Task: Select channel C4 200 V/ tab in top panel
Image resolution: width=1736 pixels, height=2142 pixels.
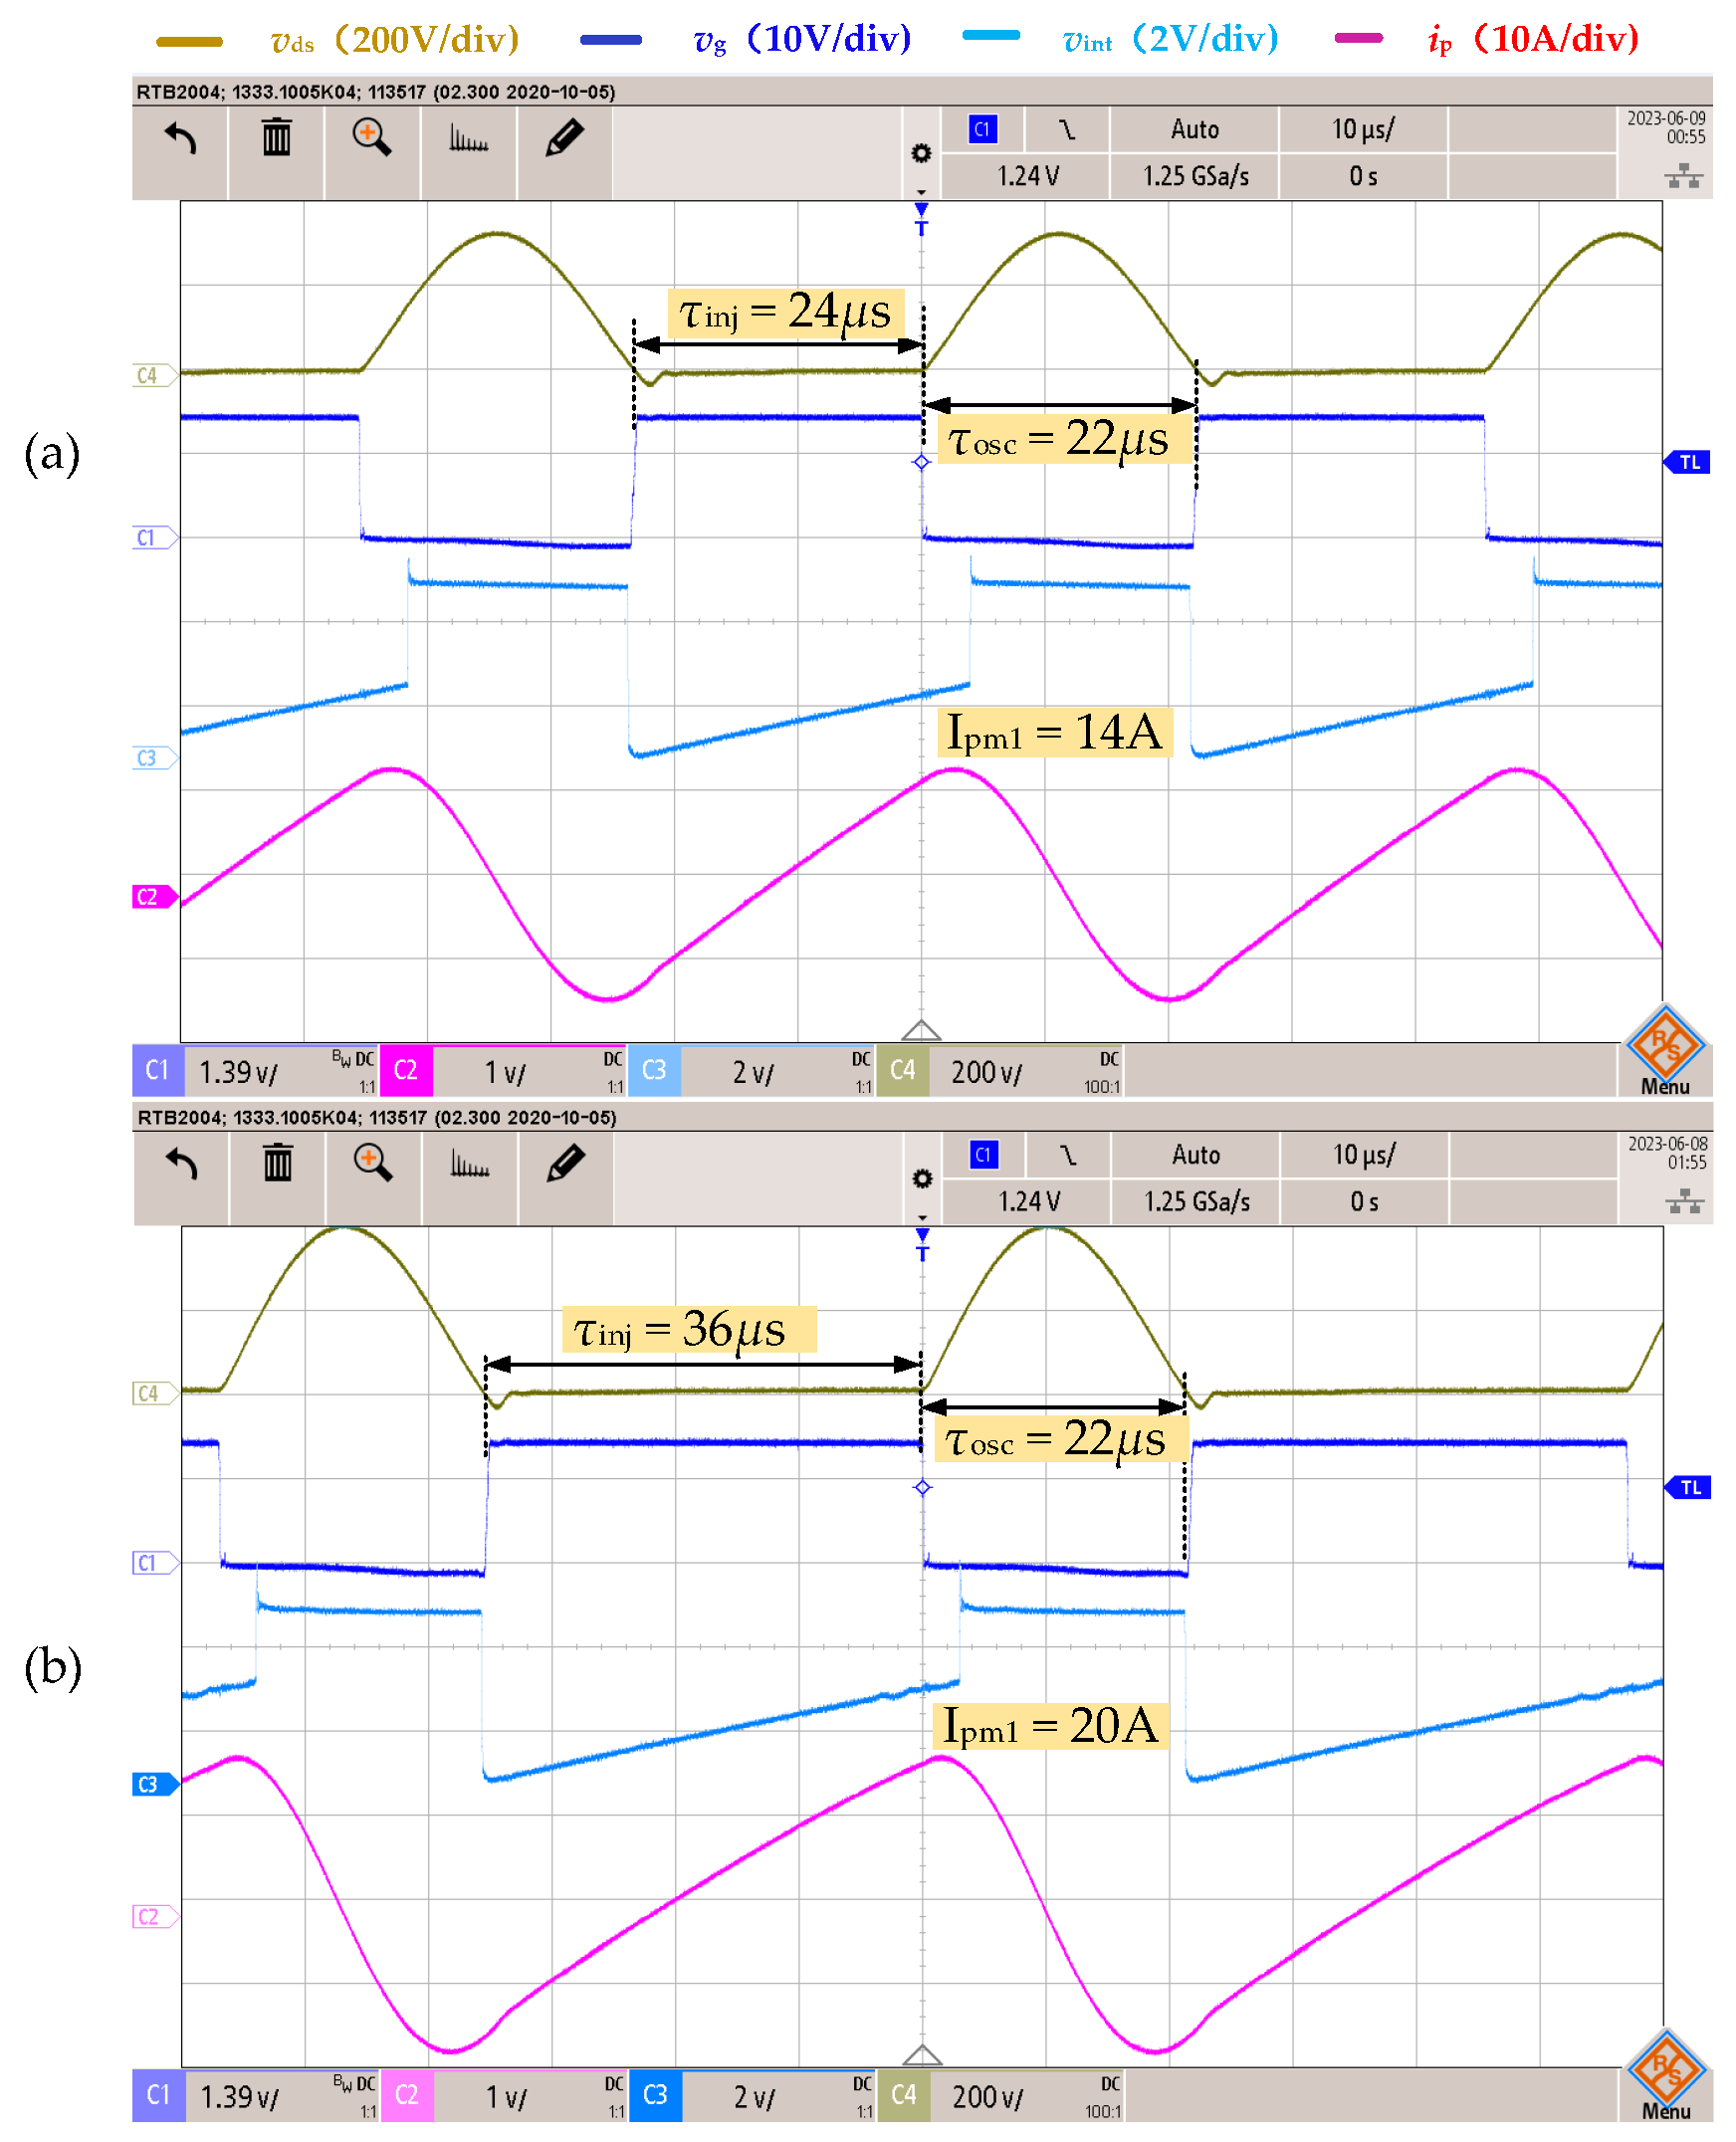Action: [1000, 1072]
